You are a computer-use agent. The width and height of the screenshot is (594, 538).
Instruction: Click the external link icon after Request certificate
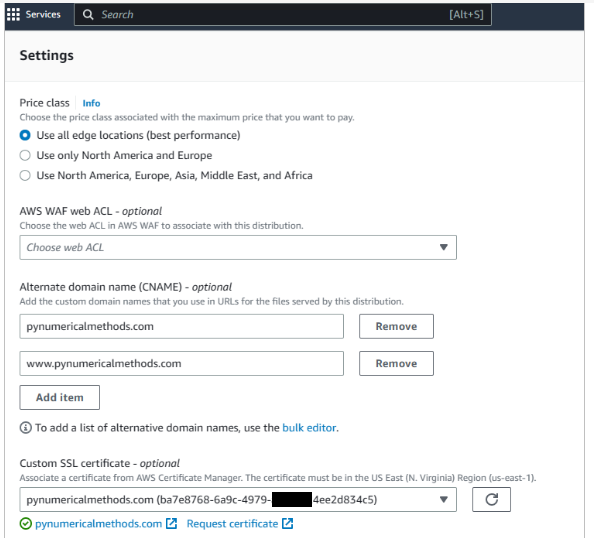point(288,524)
